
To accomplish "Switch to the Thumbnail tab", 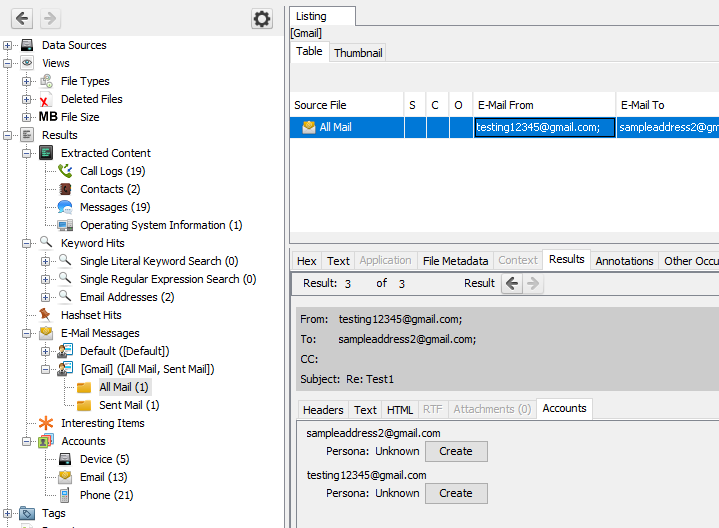I will pos(357,52).
